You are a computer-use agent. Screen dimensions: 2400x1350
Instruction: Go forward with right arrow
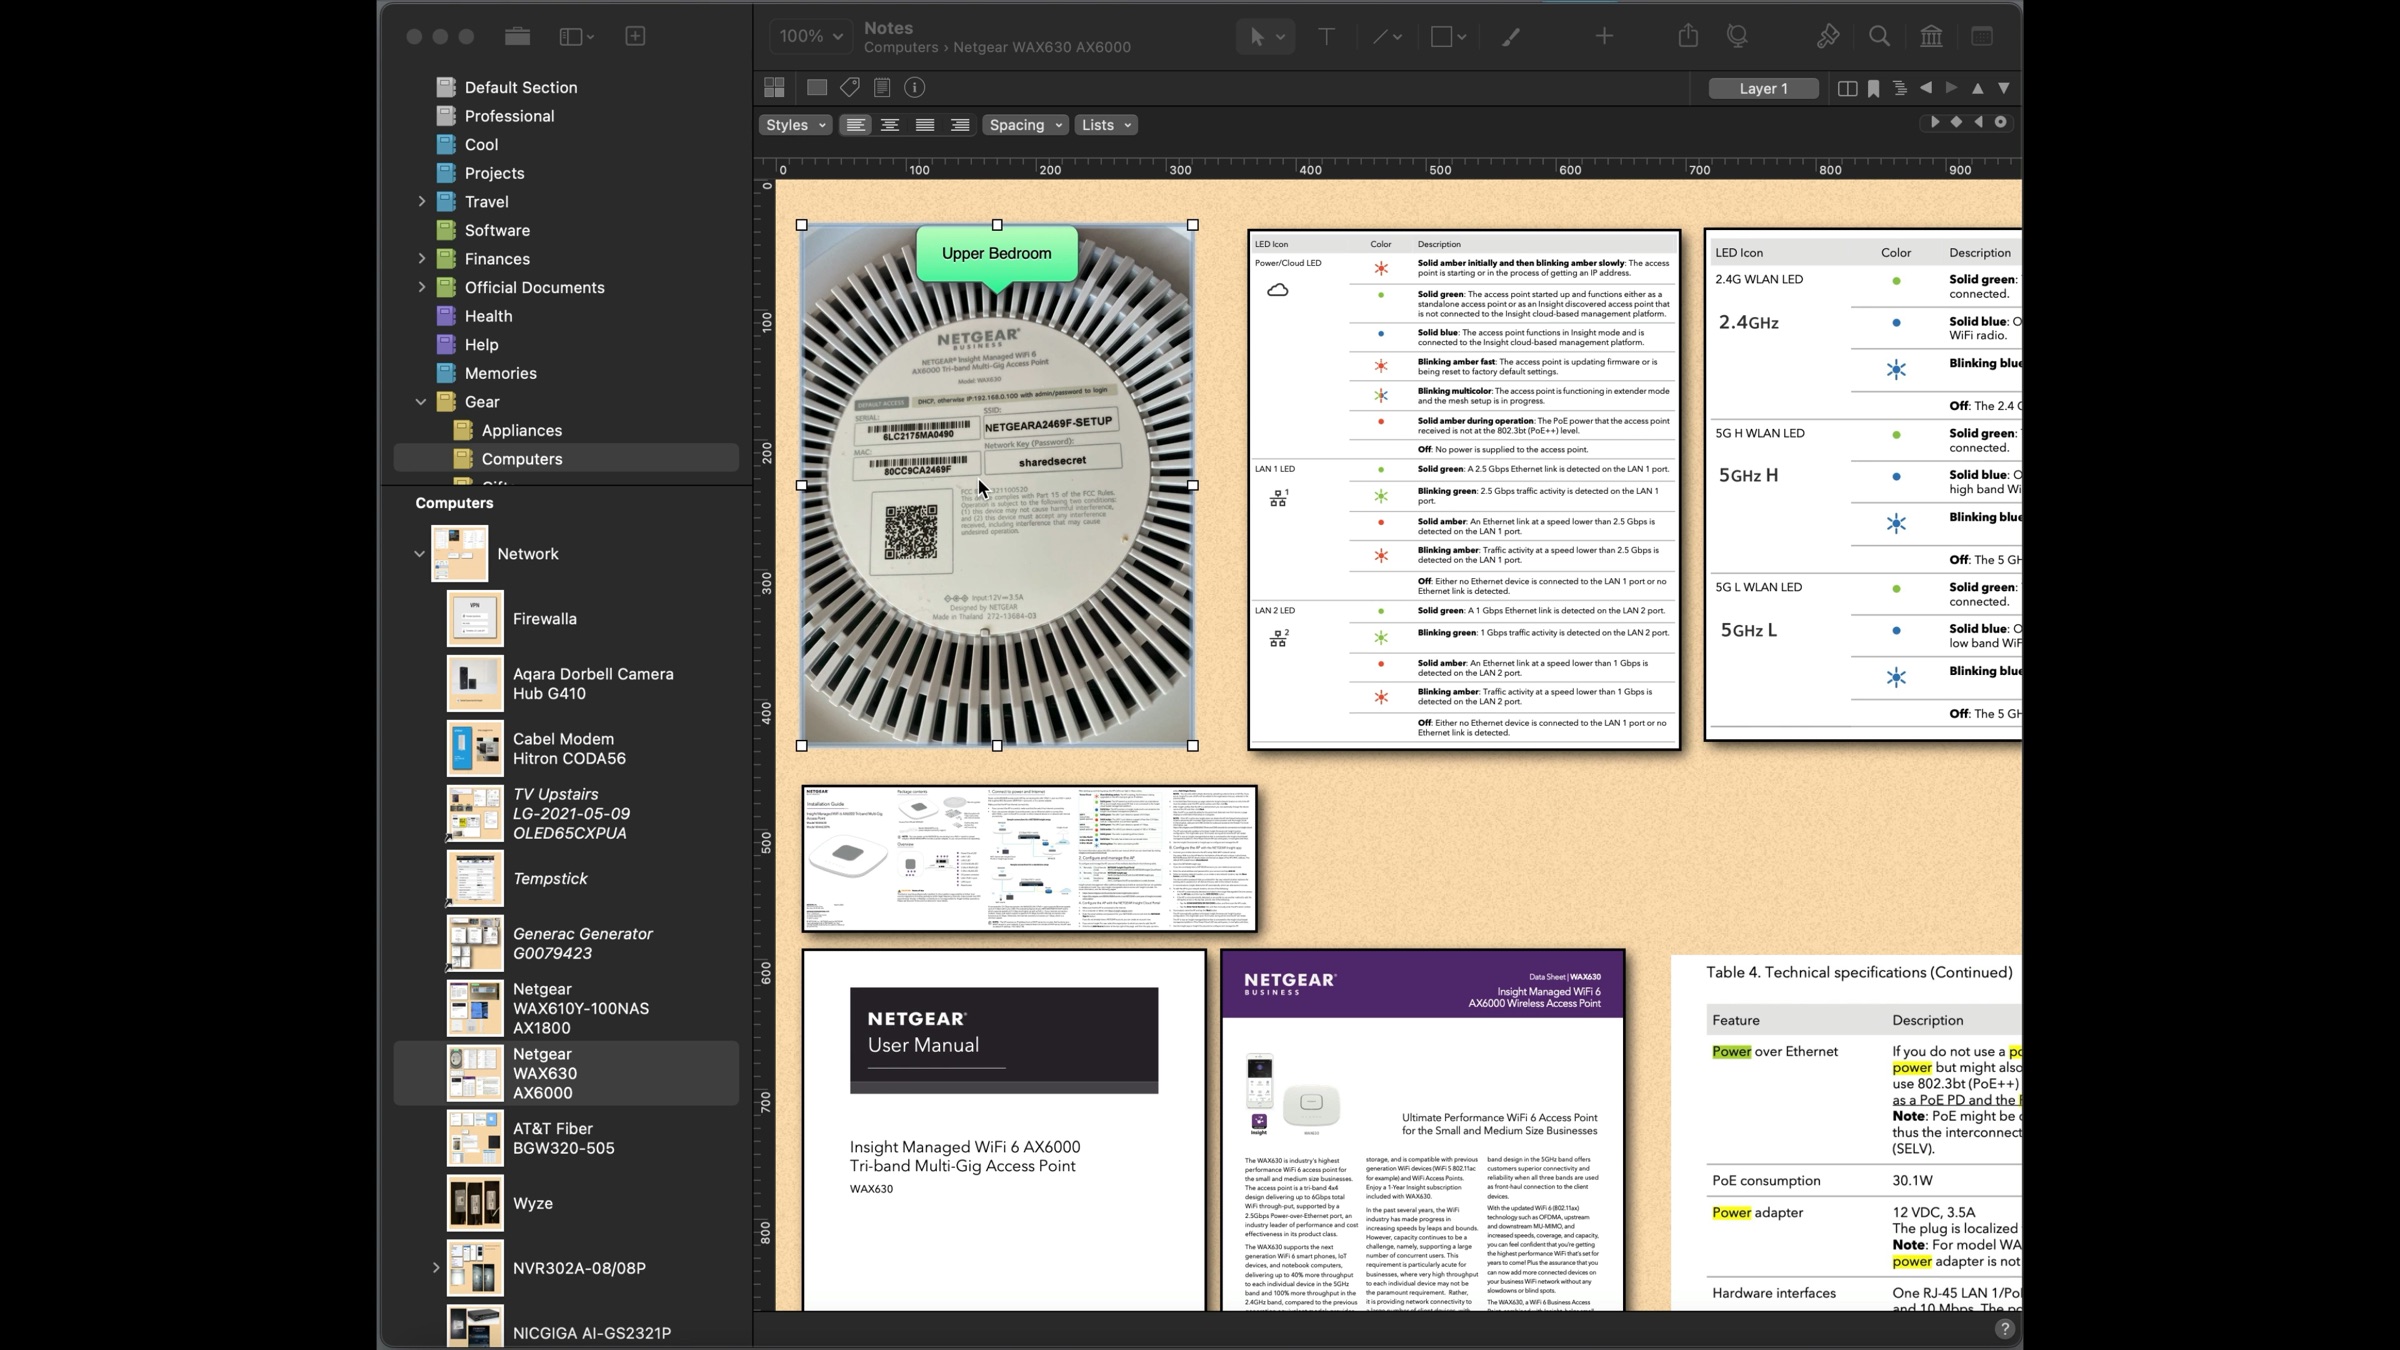(1951, 88)
